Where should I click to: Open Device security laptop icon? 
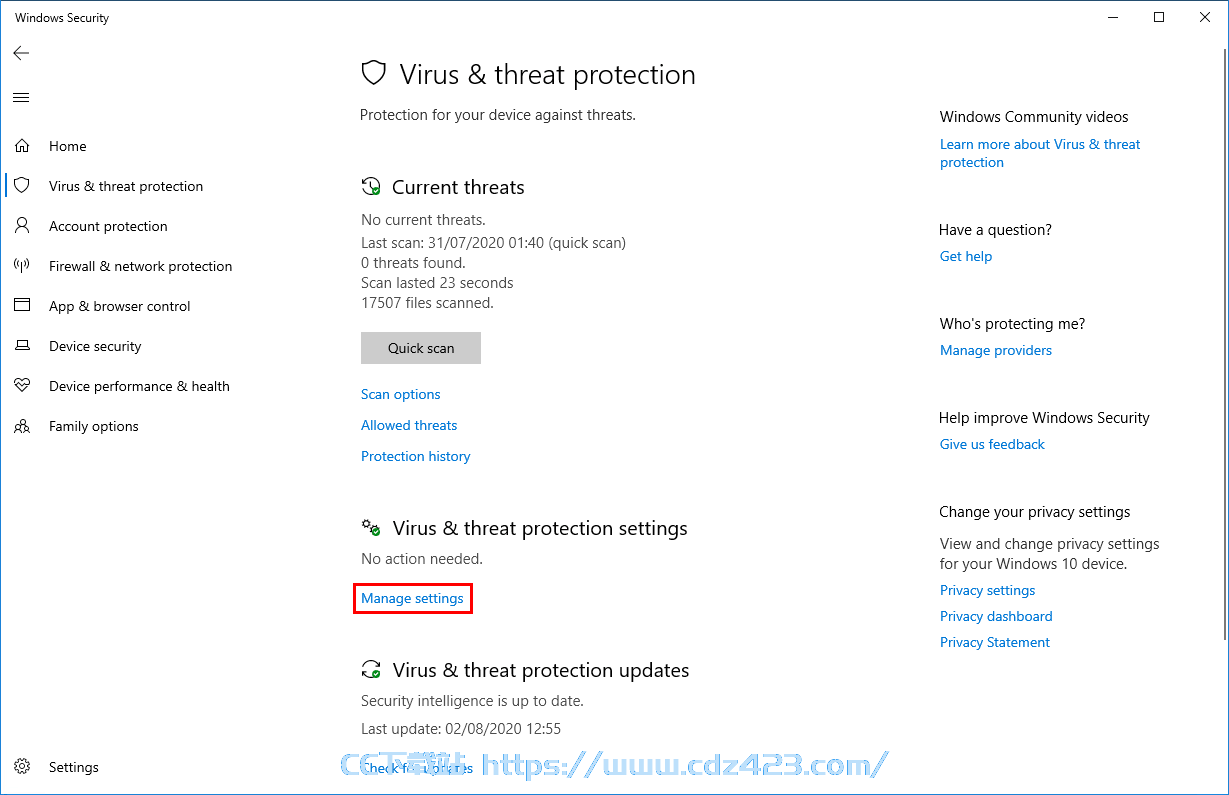(22, 346)
